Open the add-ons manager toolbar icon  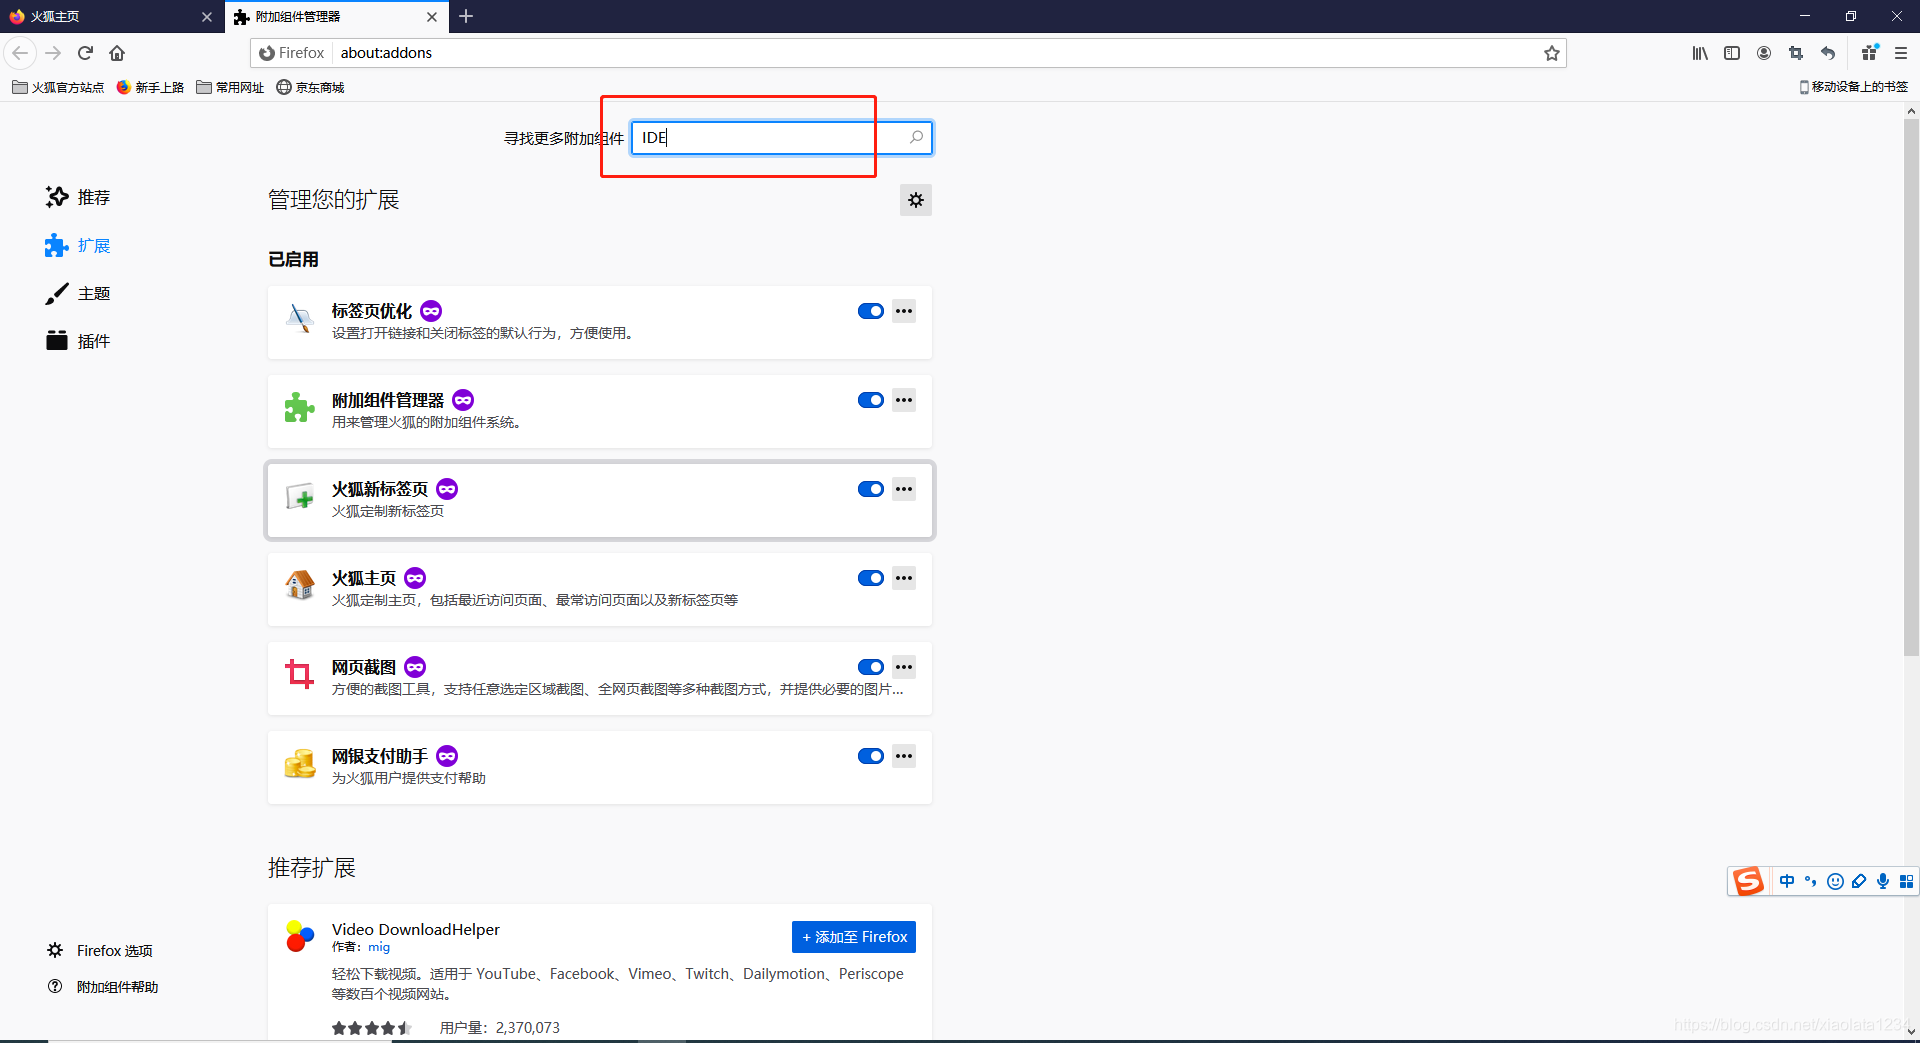pos(1869,53)
